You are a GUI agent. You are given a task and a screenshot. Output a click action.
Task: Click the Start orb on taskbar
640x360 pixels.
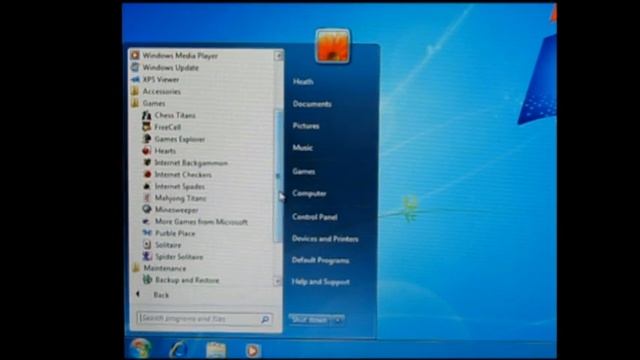coord(140,349)
